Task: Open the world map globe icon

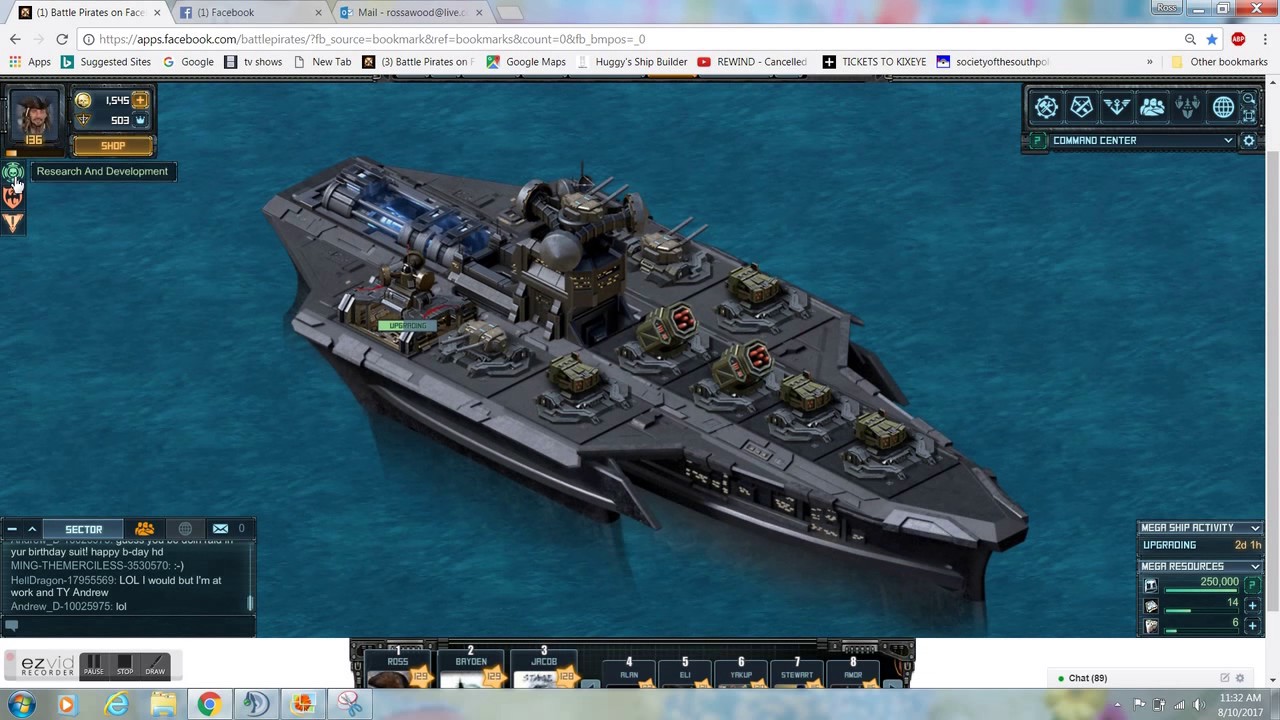Action: click(x=1223, y=107)
